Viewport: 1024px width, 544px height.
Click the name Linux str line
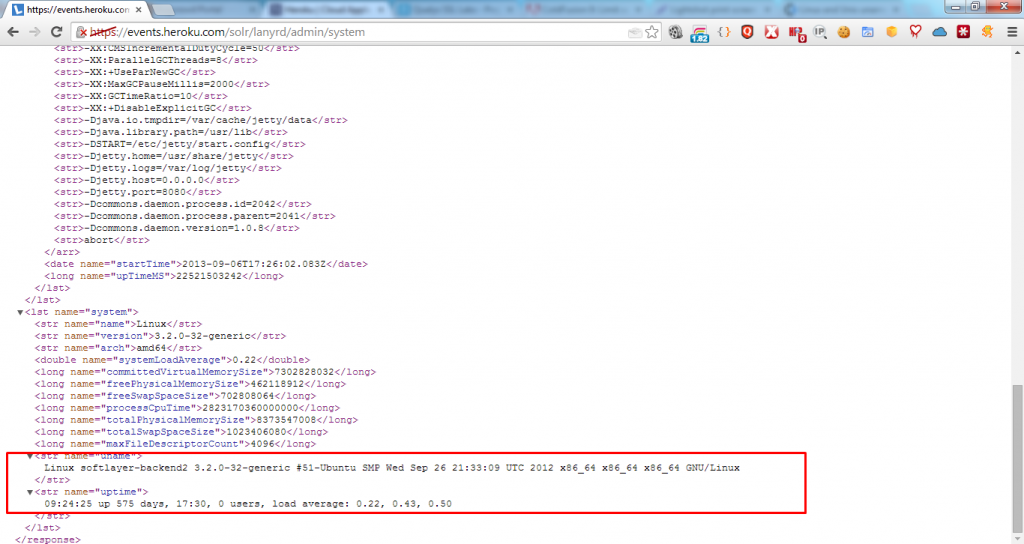pyautogui.click(x=118, y=324)
